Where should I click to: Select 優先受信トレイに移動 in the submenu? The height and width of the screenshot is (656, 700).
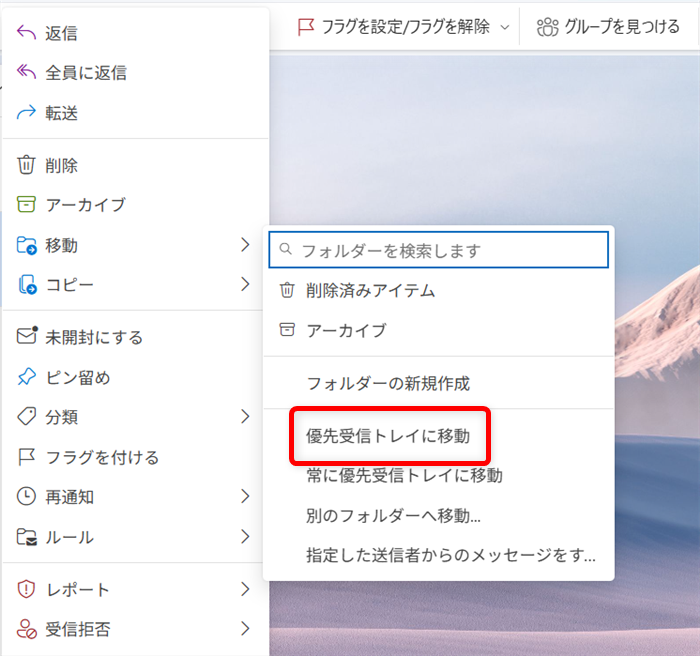coord(387,436)
